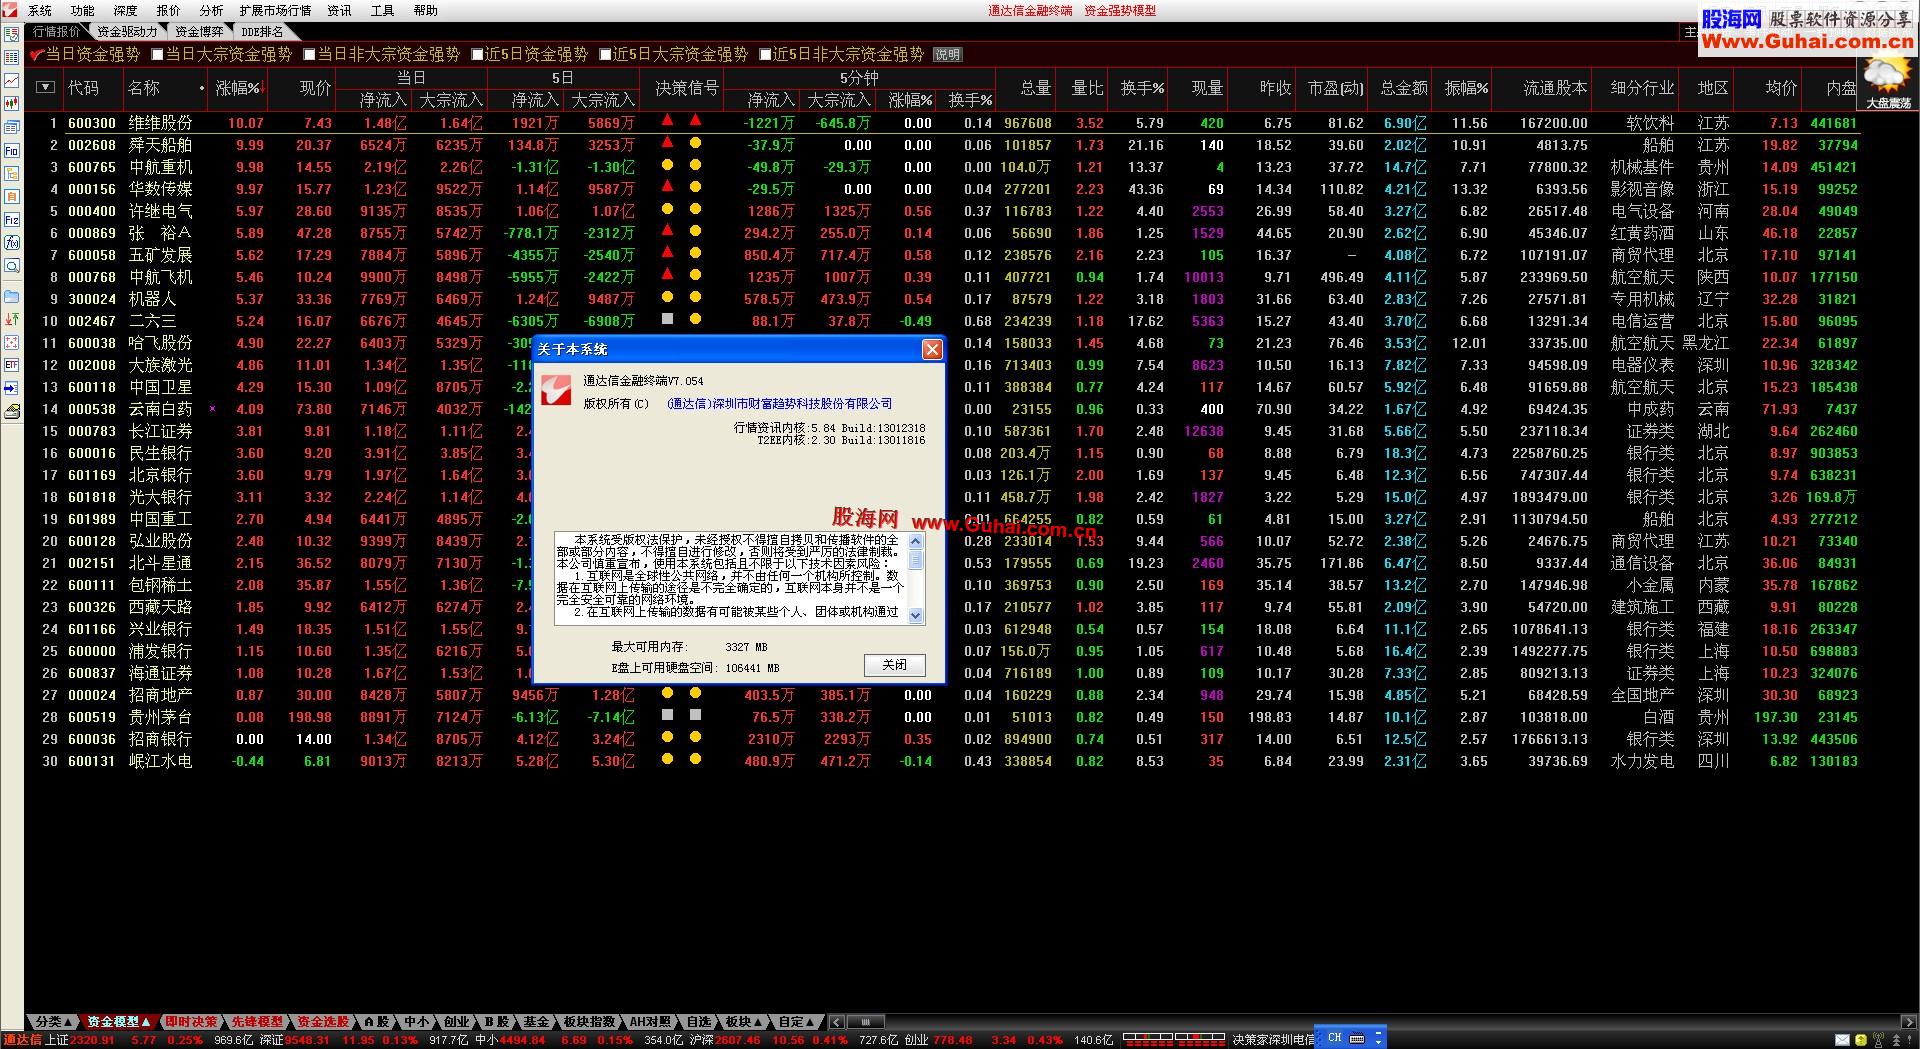This screenshot has height=1049, width=1920.
Task: Enable 近5日资金强势 checkbox
Action: (477, 54)
